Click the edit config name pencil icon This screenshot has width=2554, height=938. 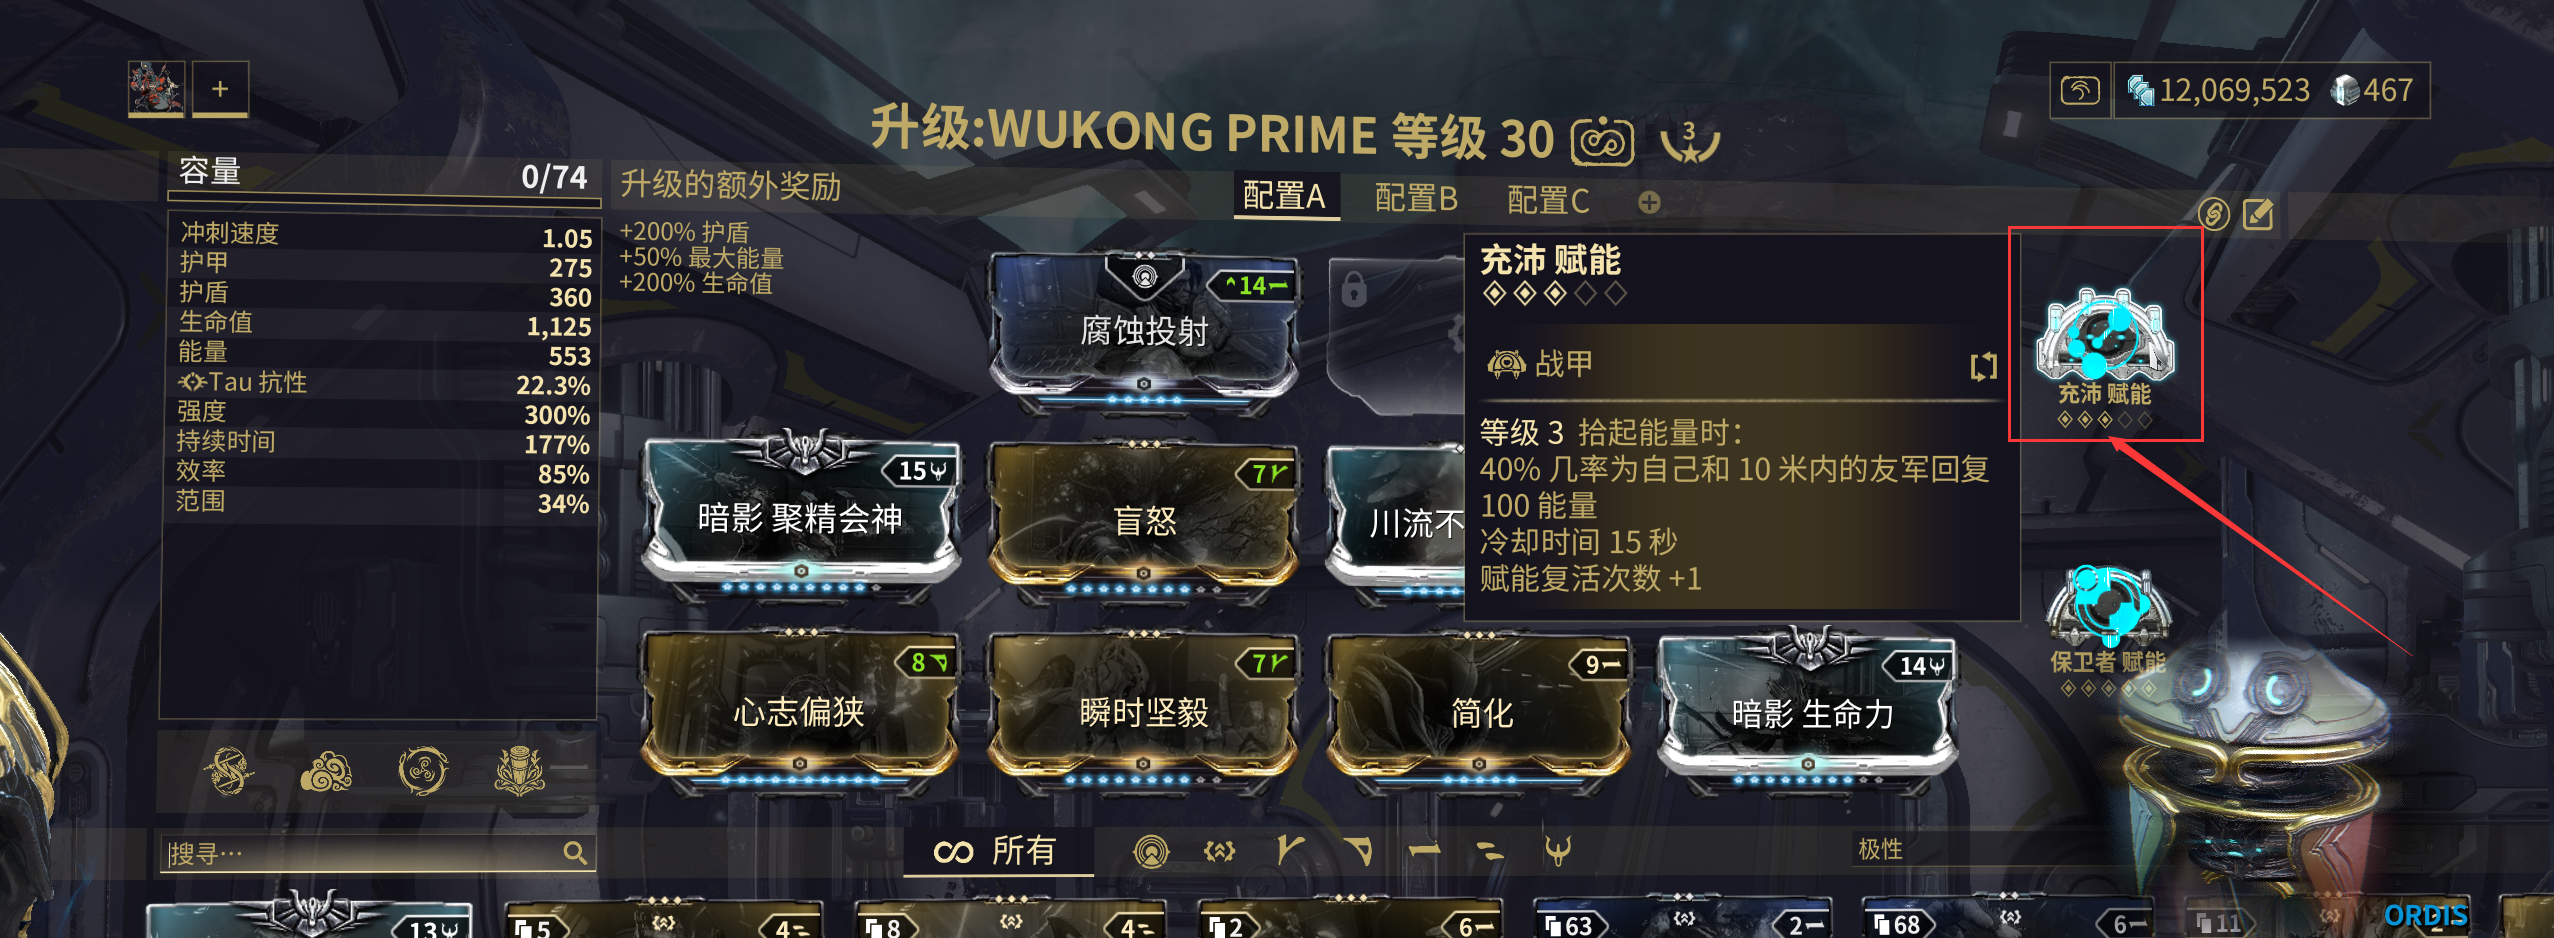[2258, 214]
